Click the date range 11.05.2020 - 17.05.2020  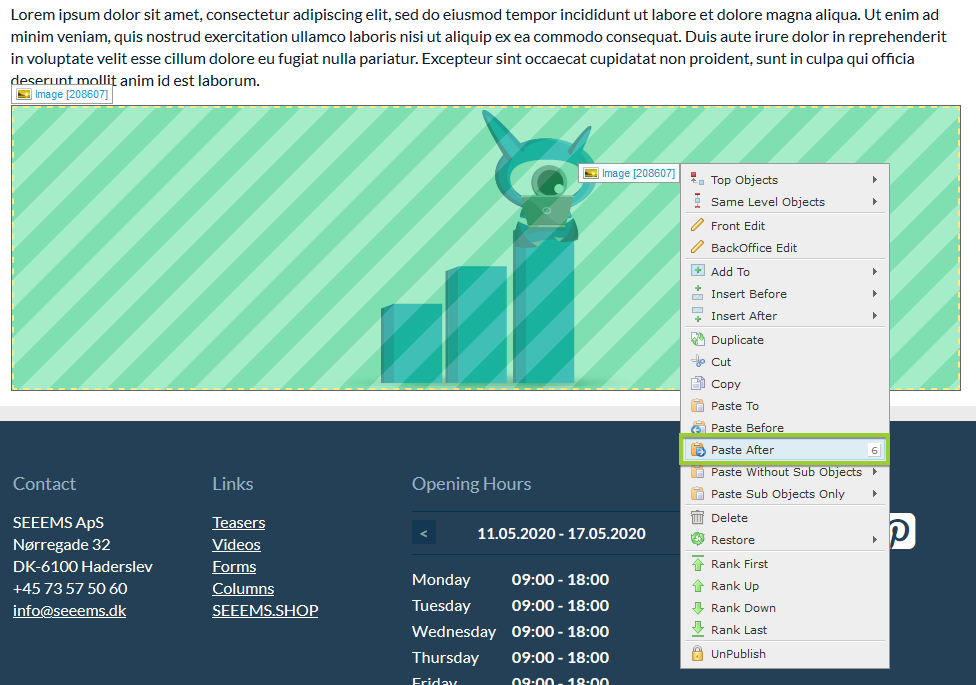pos(561,534)
